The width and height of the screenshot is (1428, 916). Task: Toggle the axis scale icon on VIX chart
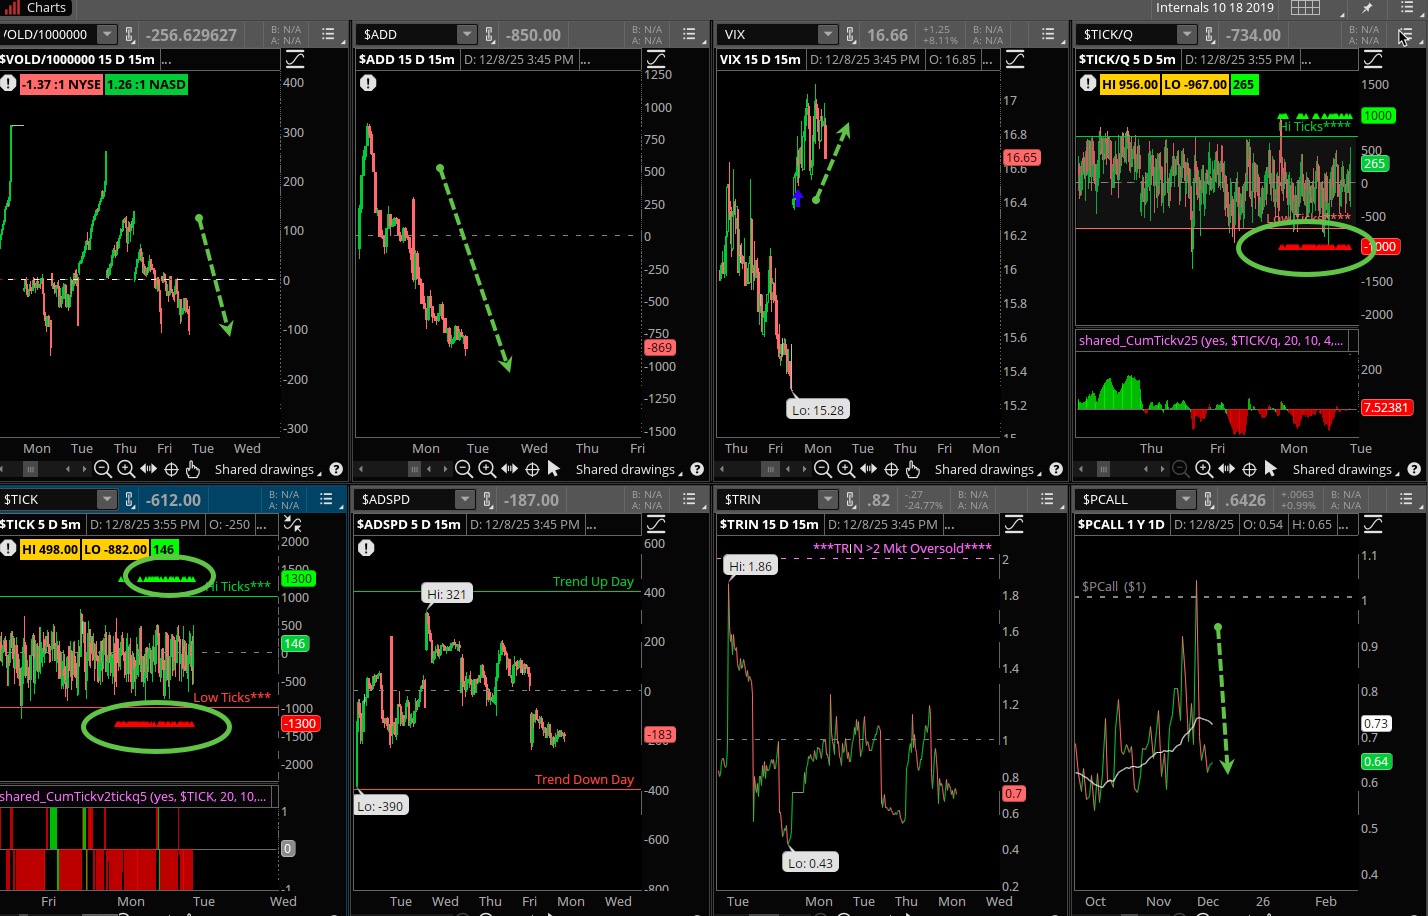pos(1015,60)
